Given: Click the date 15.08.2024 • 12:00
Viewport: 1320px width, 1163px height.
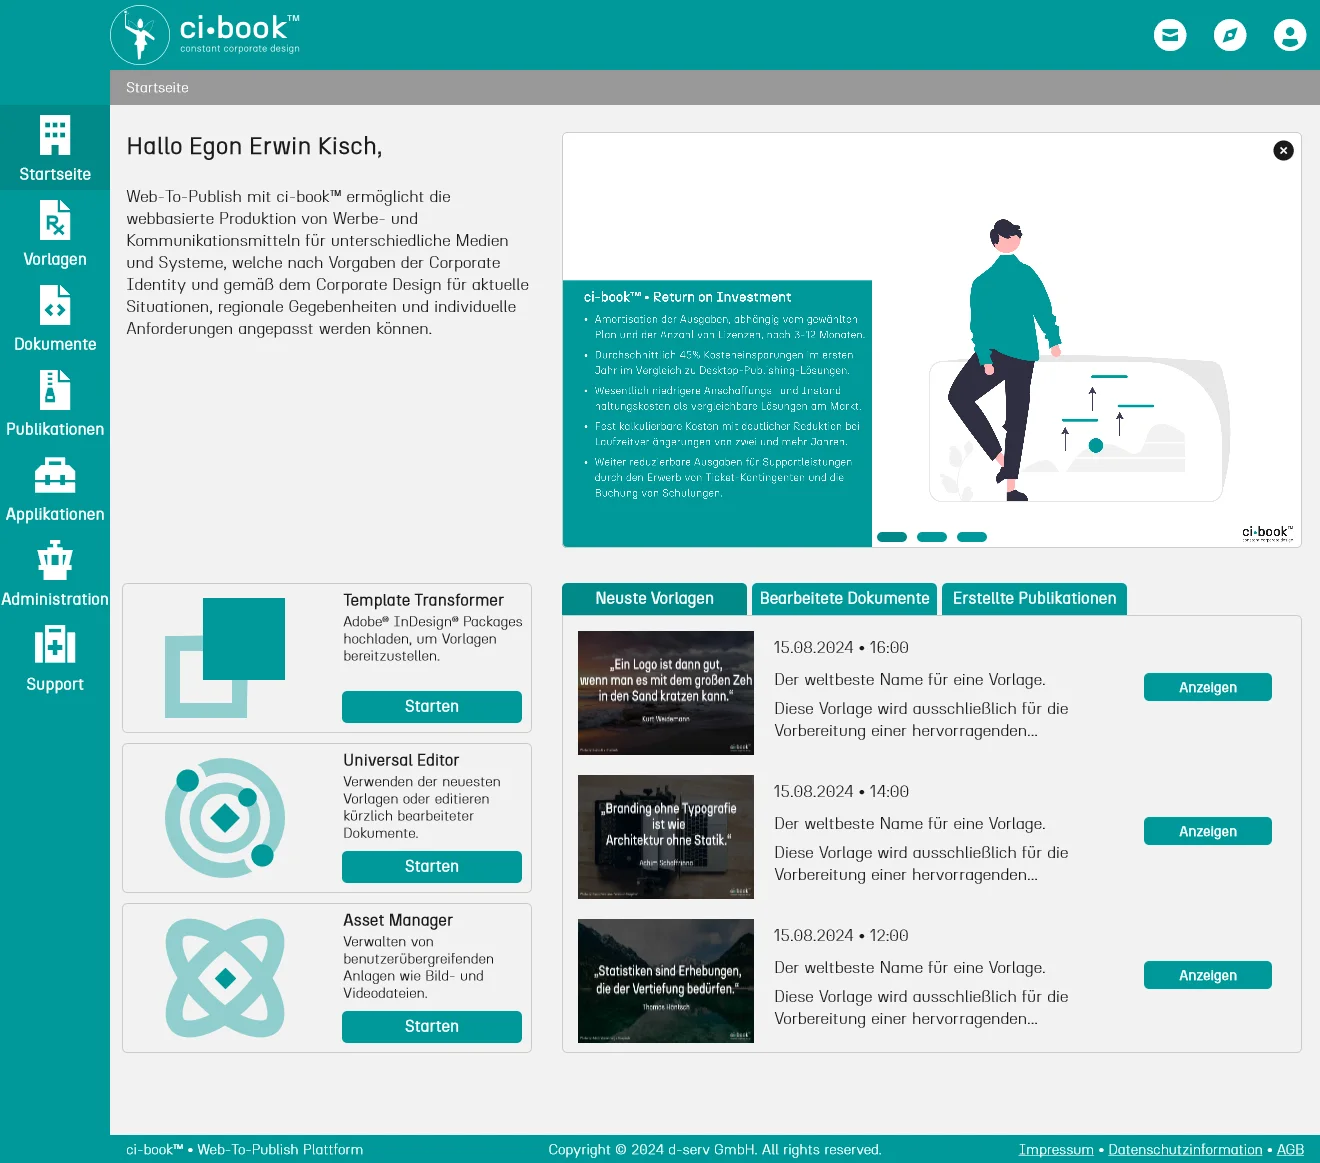Looking at the screenshot, I should tap(841, 936).
